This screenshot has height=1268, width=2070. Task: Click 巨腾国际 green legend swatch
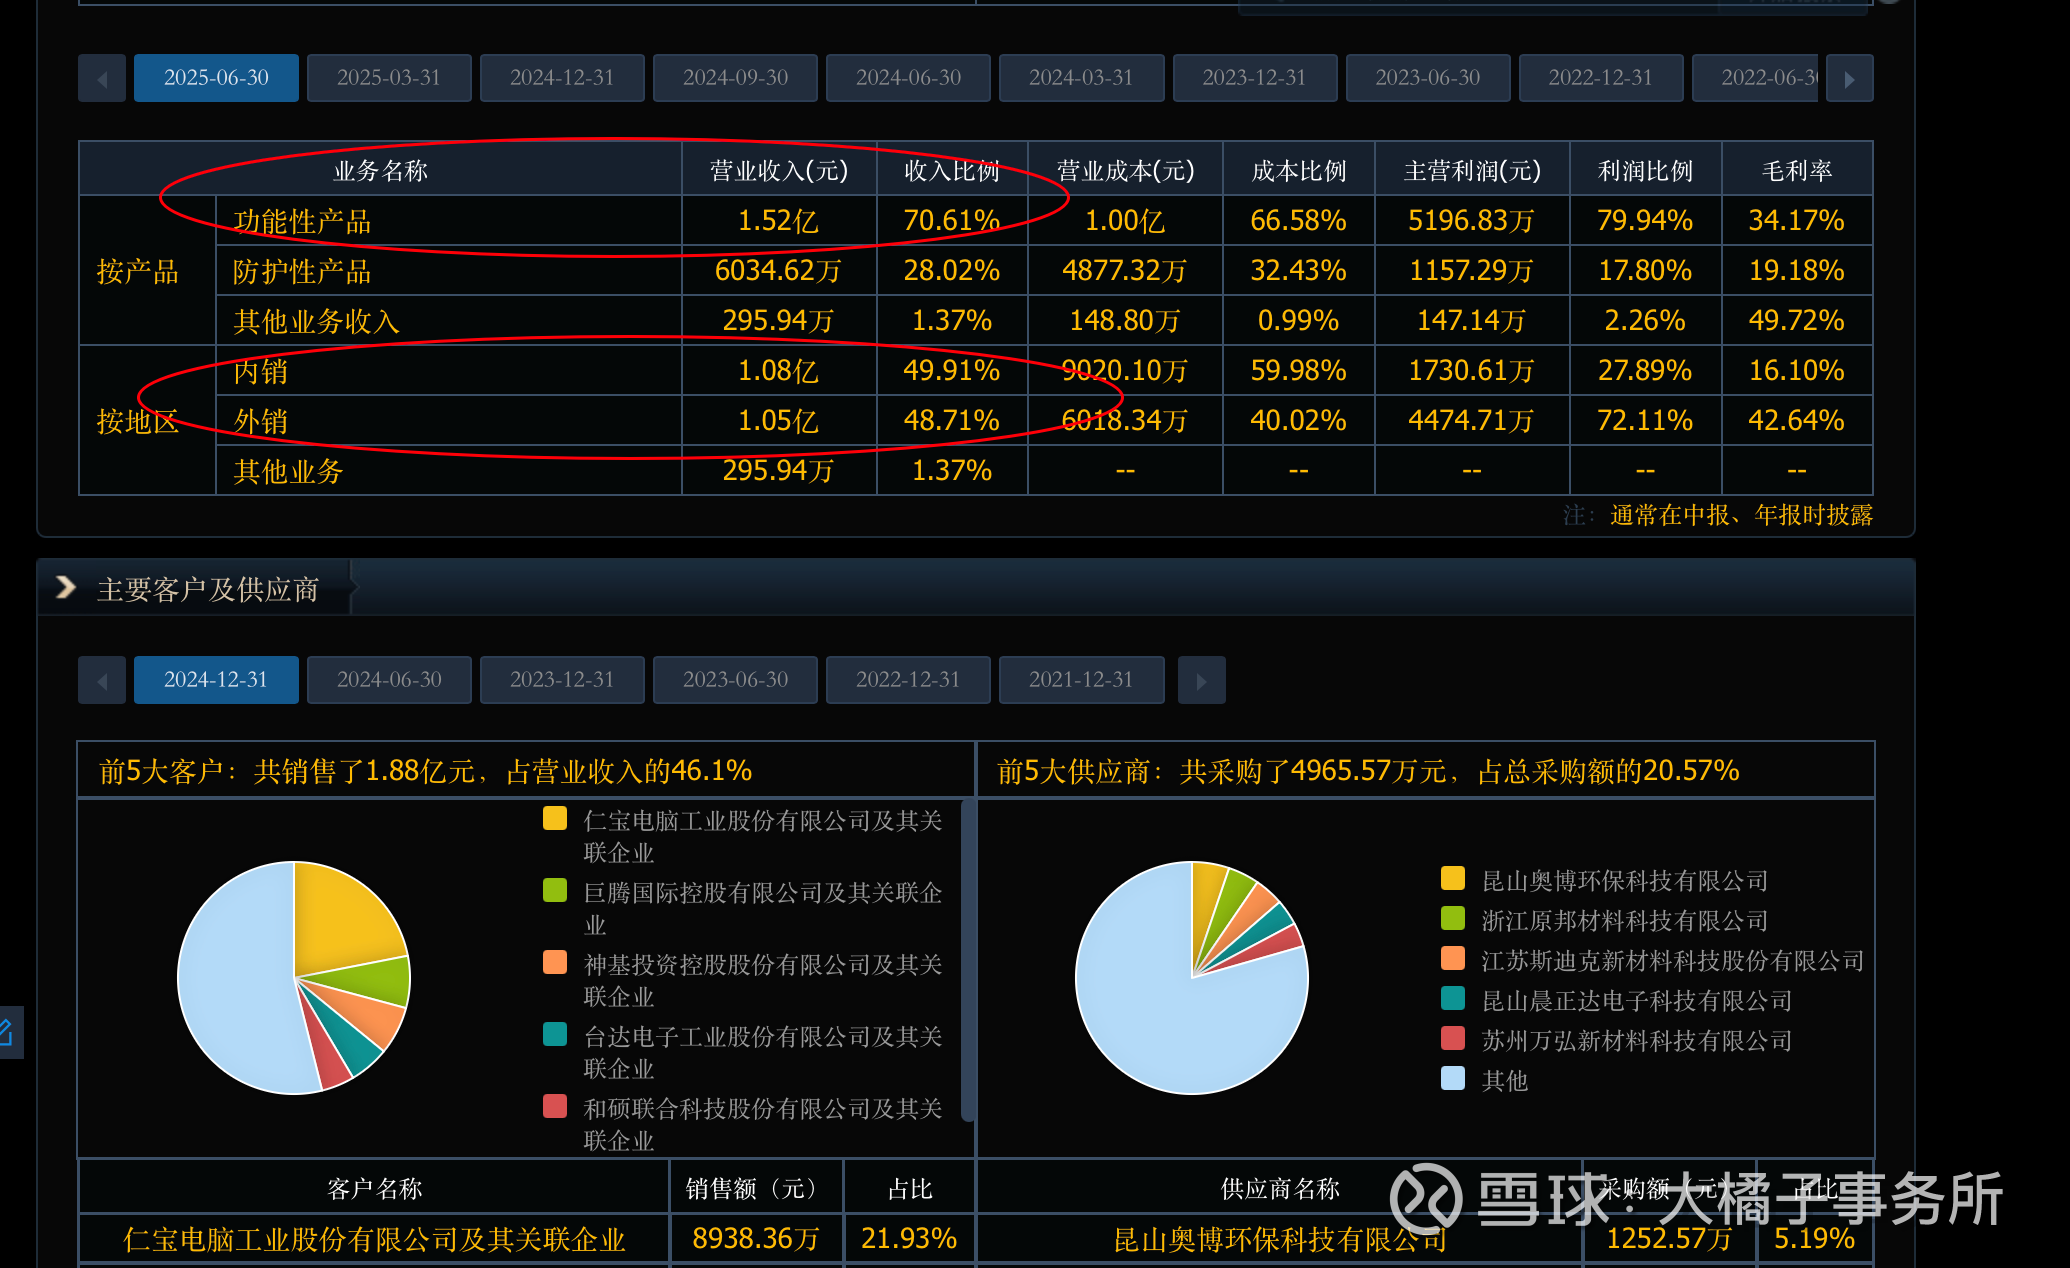point(555,891)
